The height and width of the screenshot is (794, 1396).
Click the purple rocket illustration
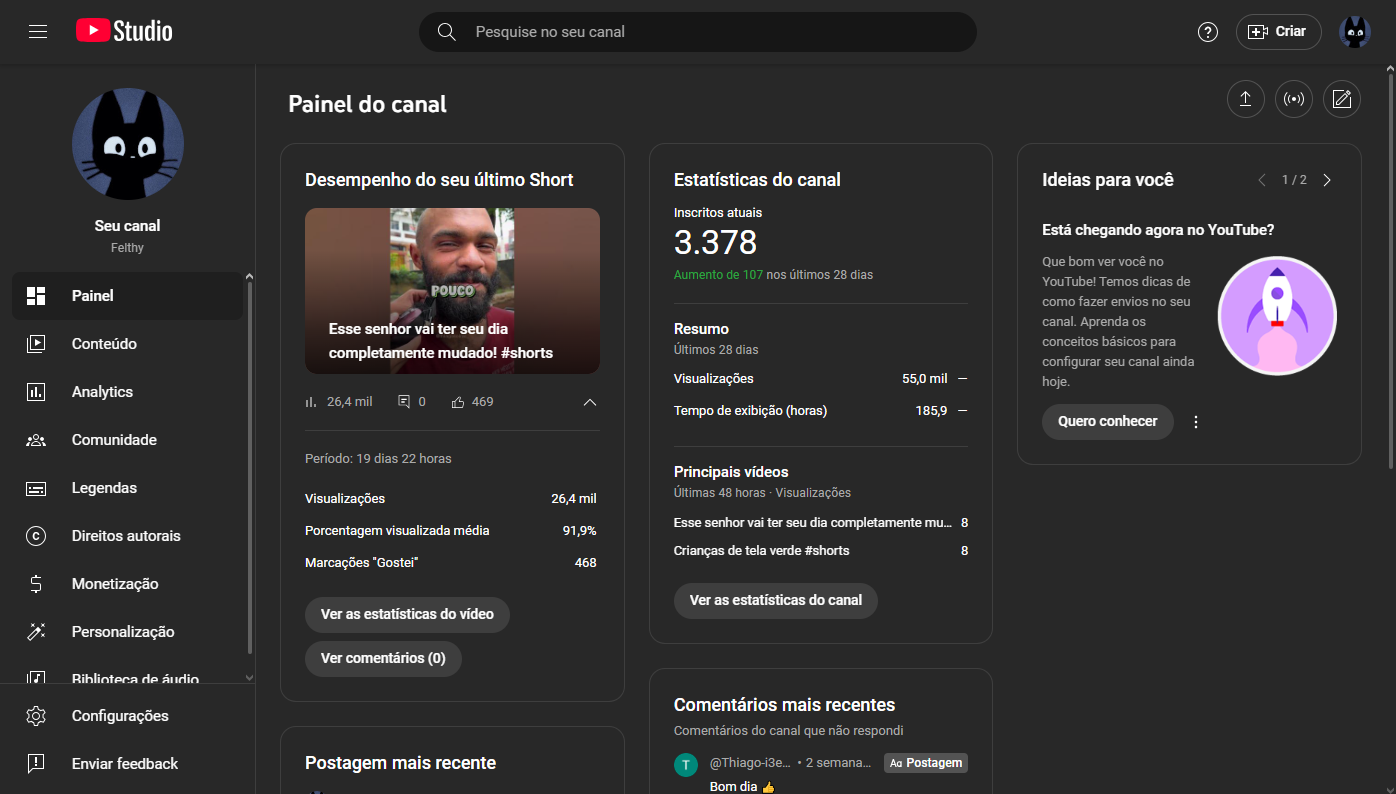[x=1277, y=316]
